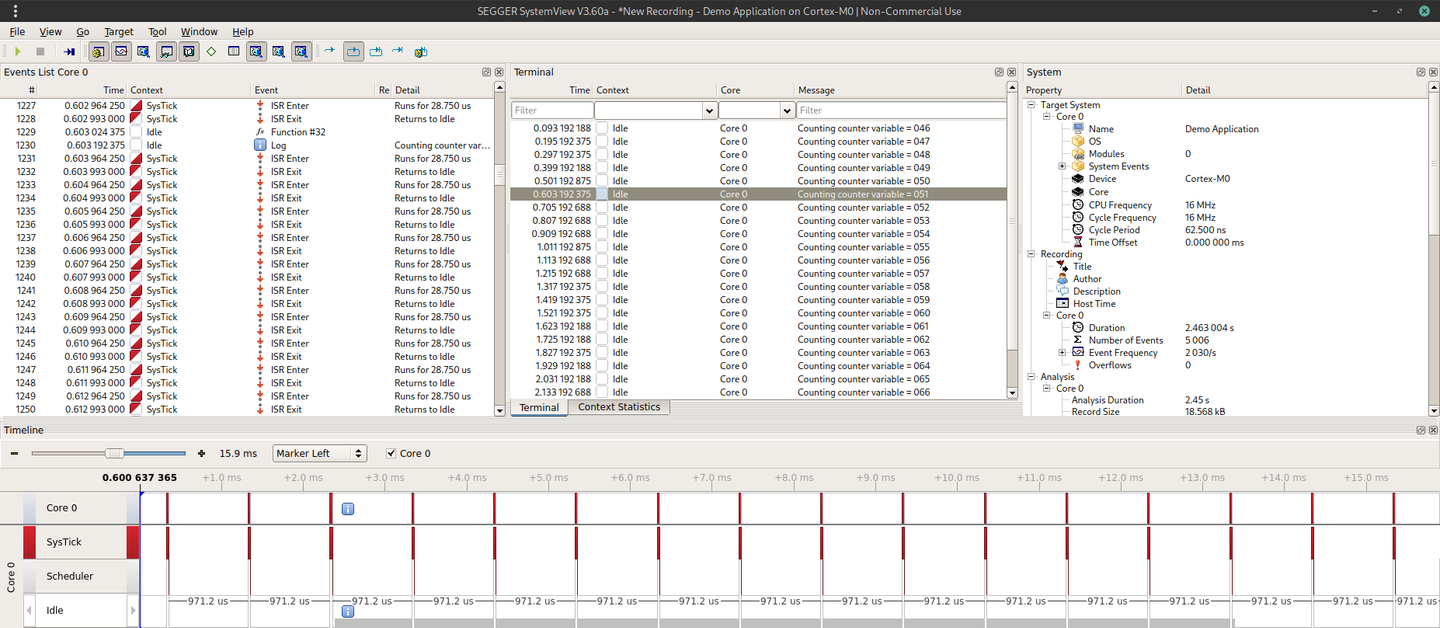Toggle checkbox on the 0.705 192 688 terminal row

(602, 207)
